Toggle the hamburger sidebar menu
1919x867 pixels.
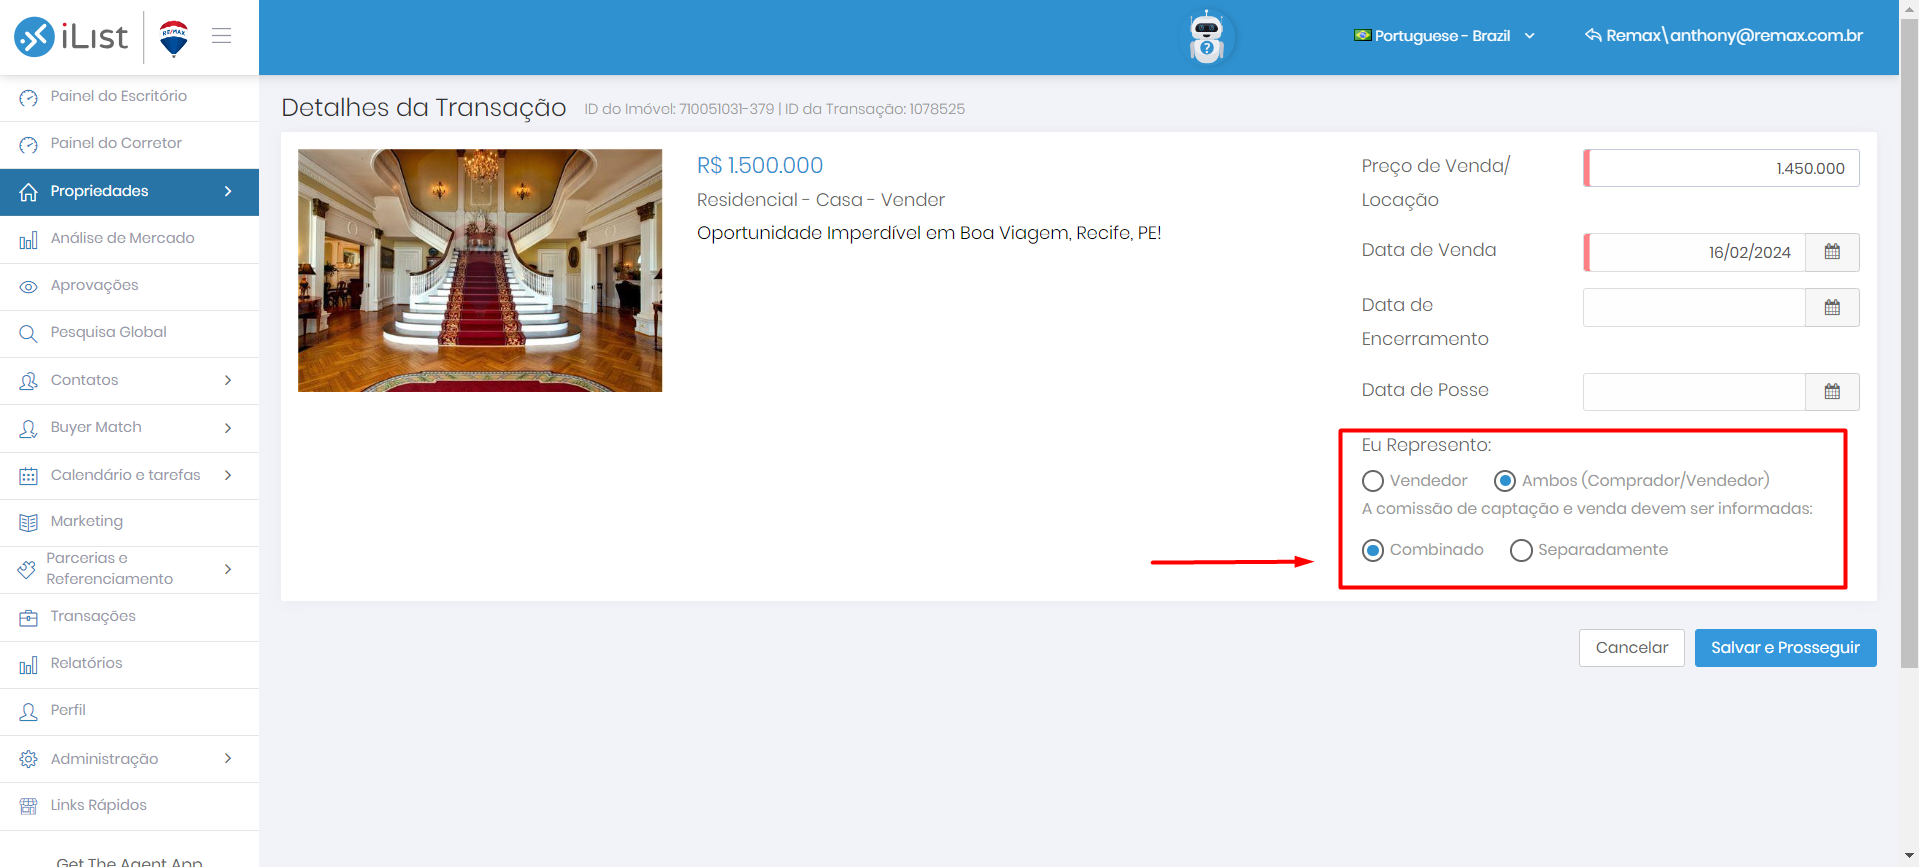[222, 36]
